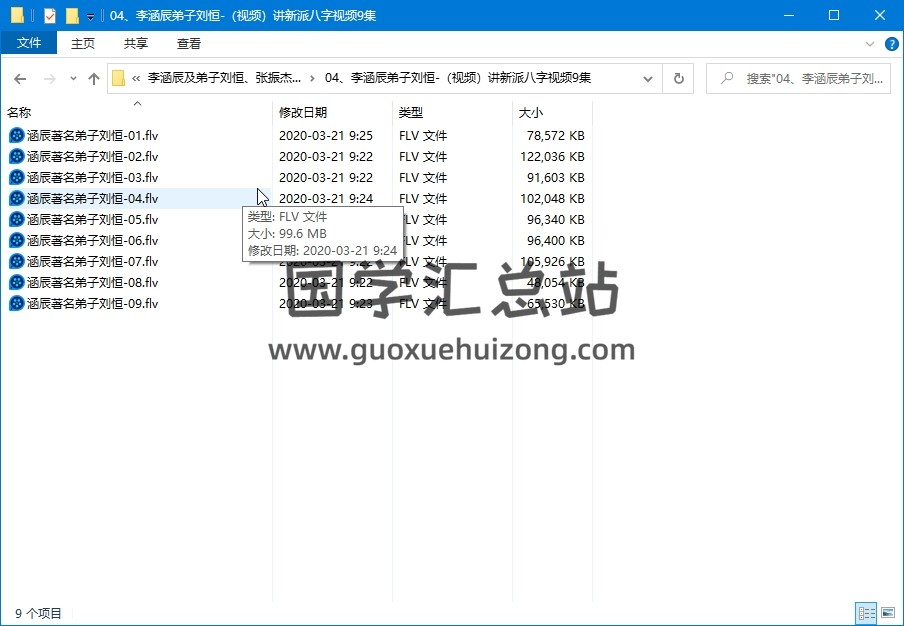Viewport: 904px width, 626px height.
Task: Sort by the 修改日期 column header
Action: point(333,112)
